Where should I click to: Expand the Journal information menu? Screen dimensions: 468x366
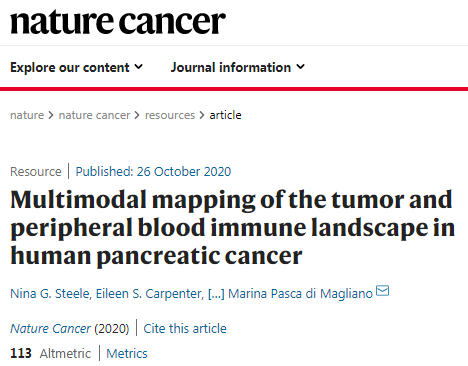[x=238, y=67]
